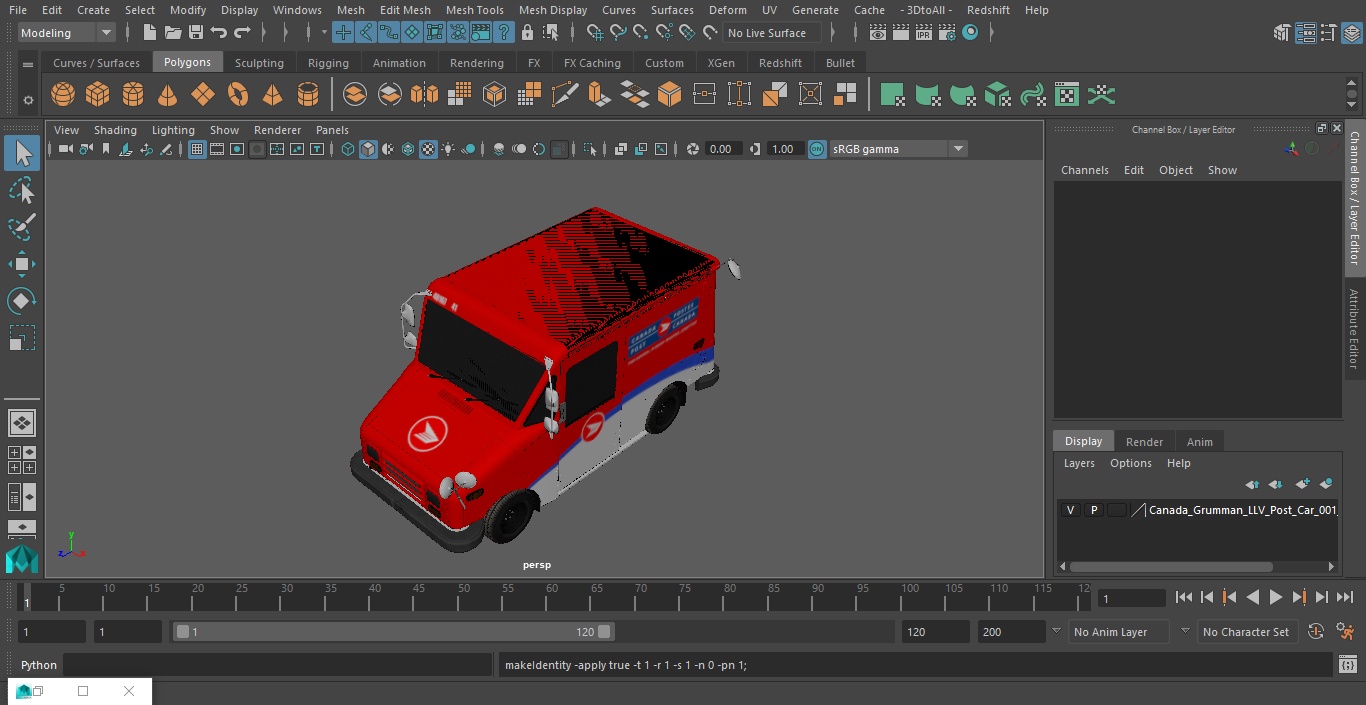Toggle viewport grid display icon
1366x705 pixels.
click(197, 149)
